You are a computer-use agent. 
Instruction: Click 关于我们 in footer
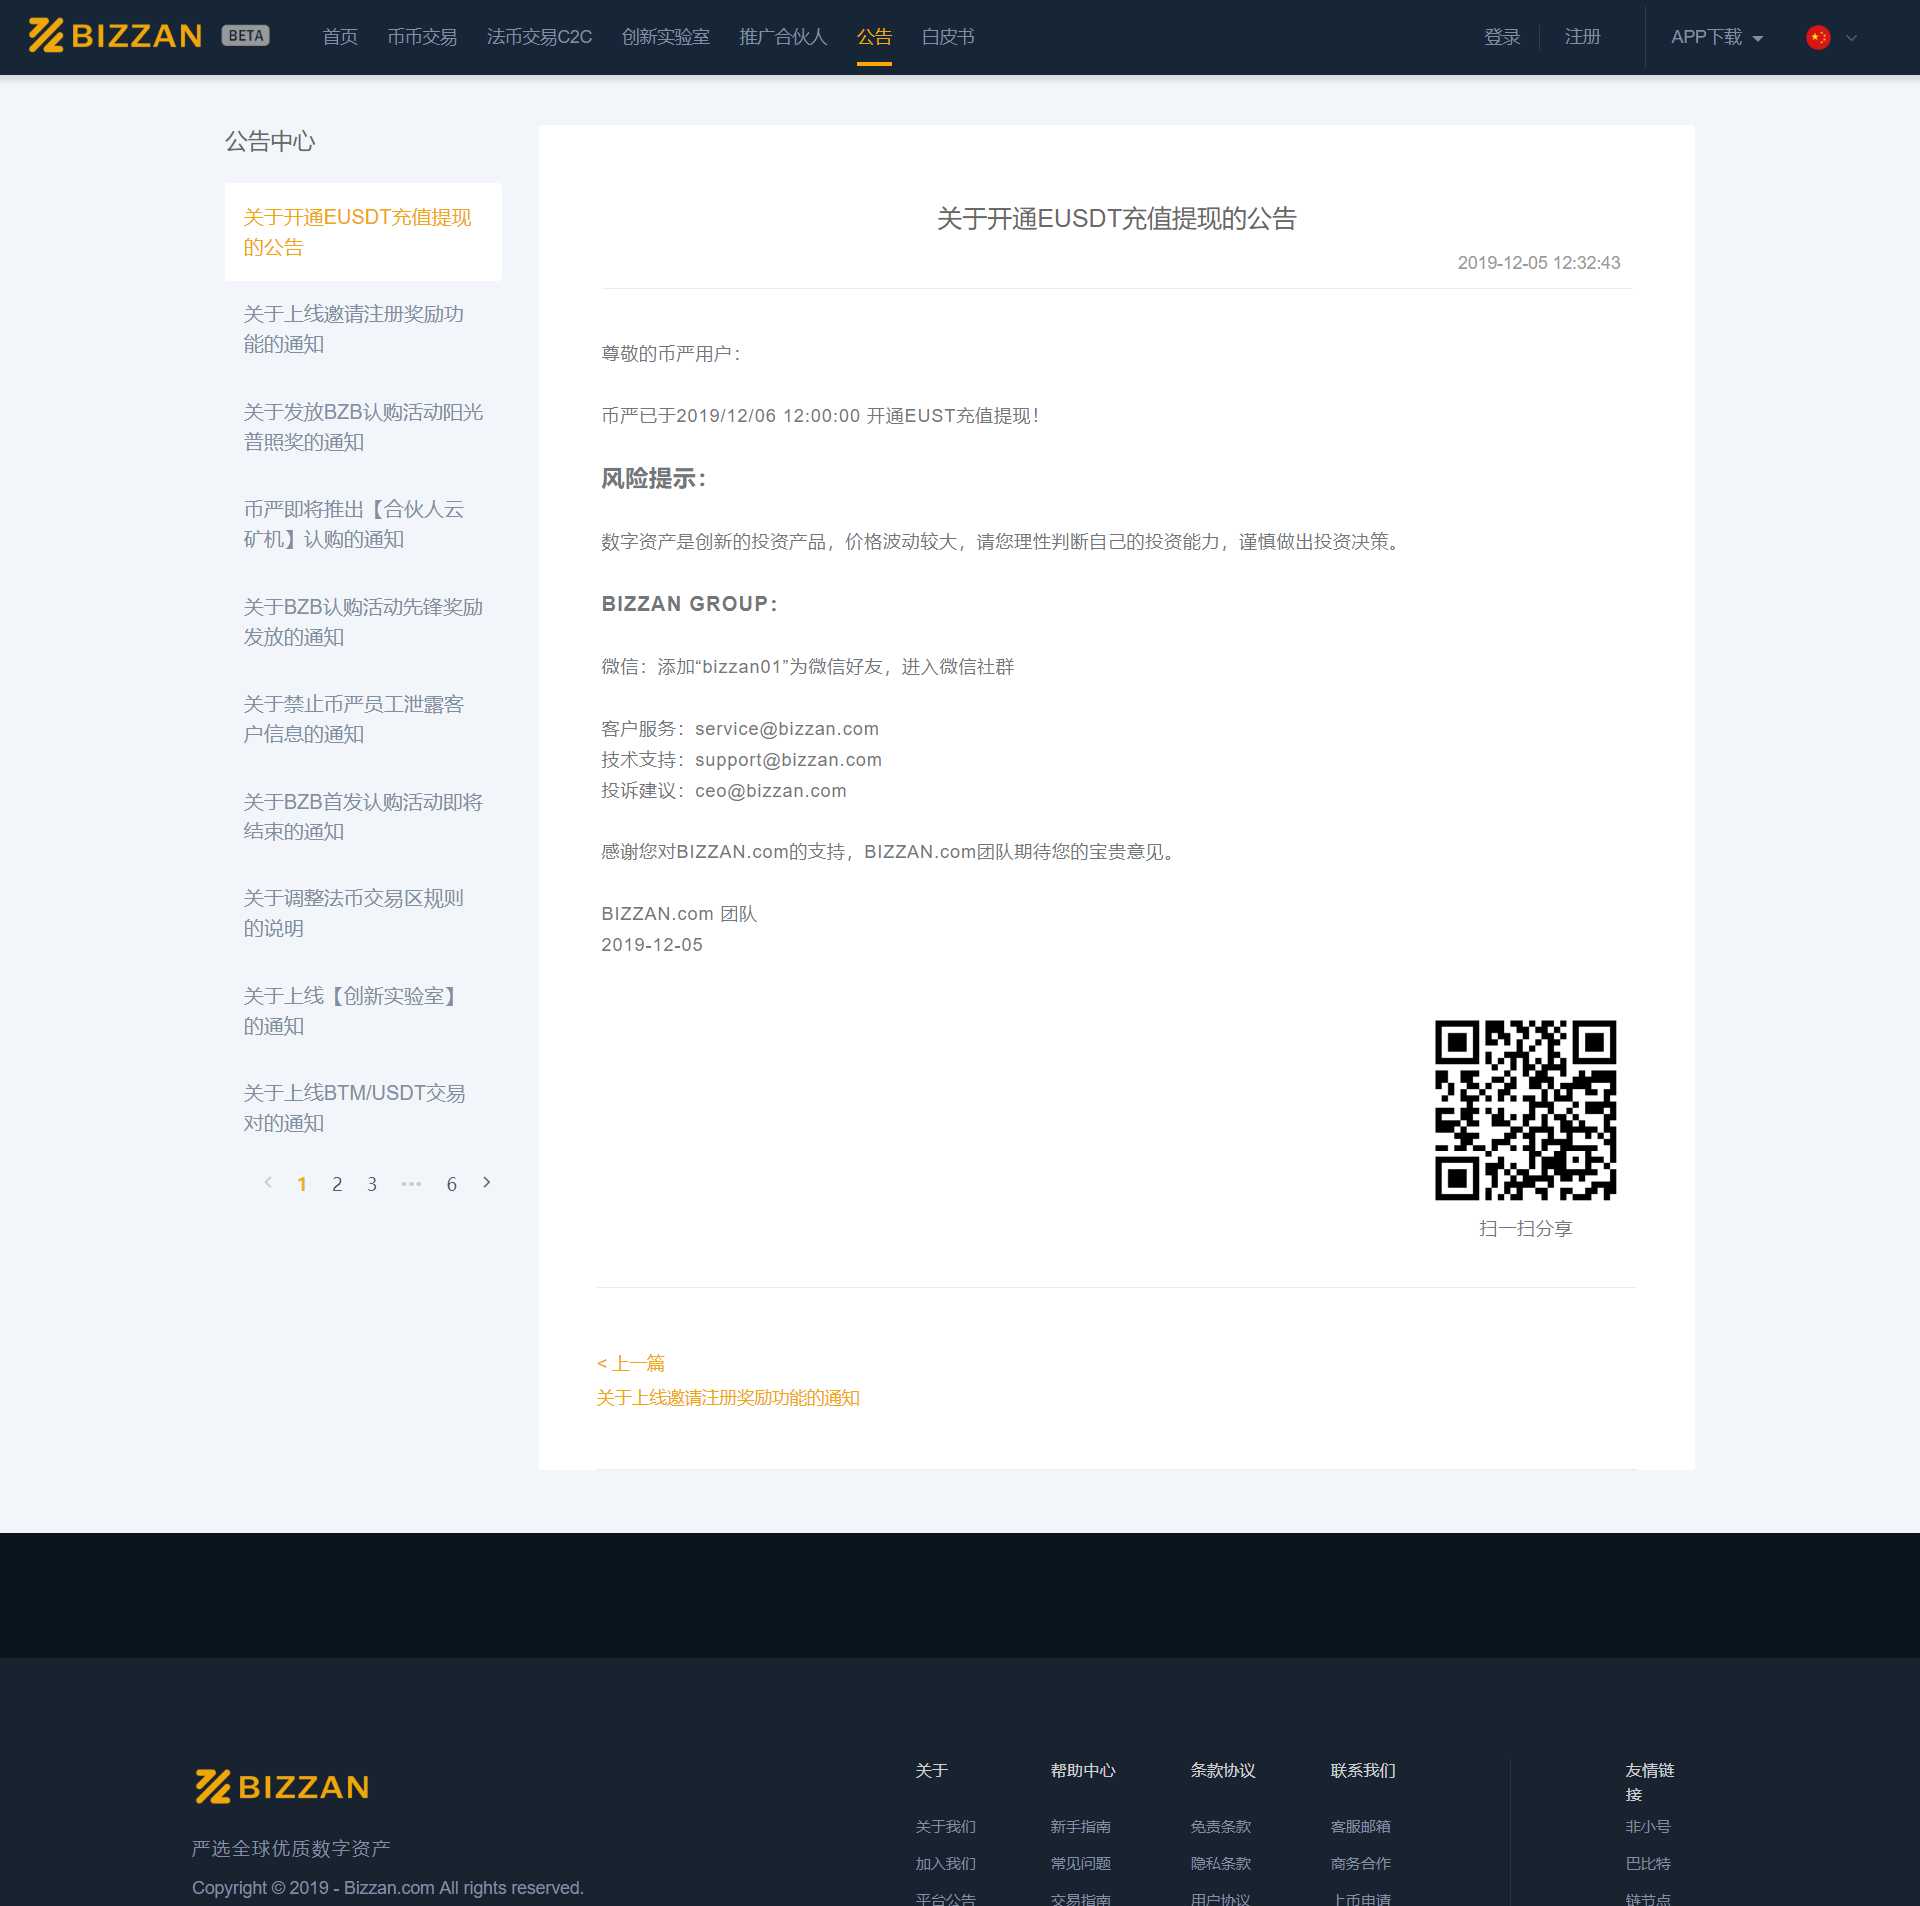[x=945, y=1826]
